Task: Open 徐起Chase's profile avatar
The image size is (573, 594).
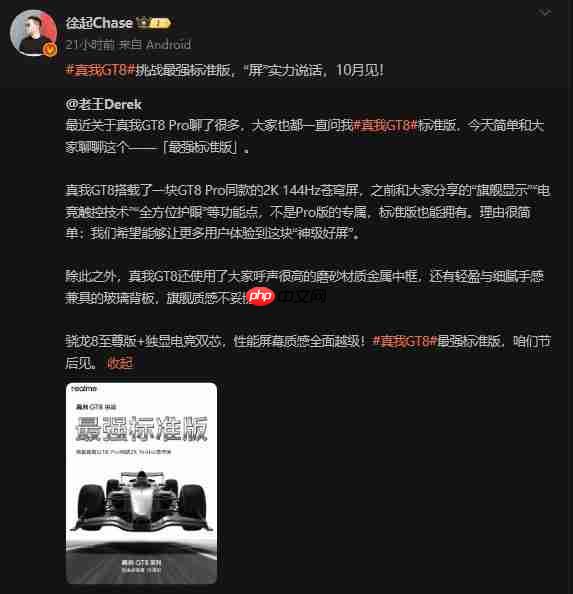Action: 33,33
